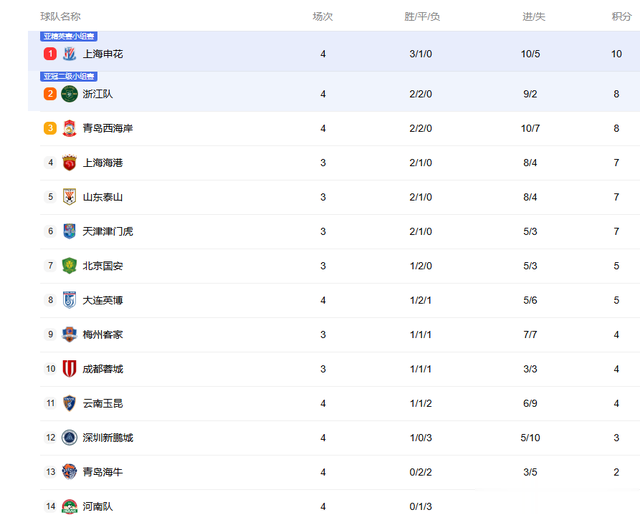Click the Beijing Guoan (北京国安) green logo
Image resolution: width=640 pixels, height=520 pixels.
pos(69,266)
